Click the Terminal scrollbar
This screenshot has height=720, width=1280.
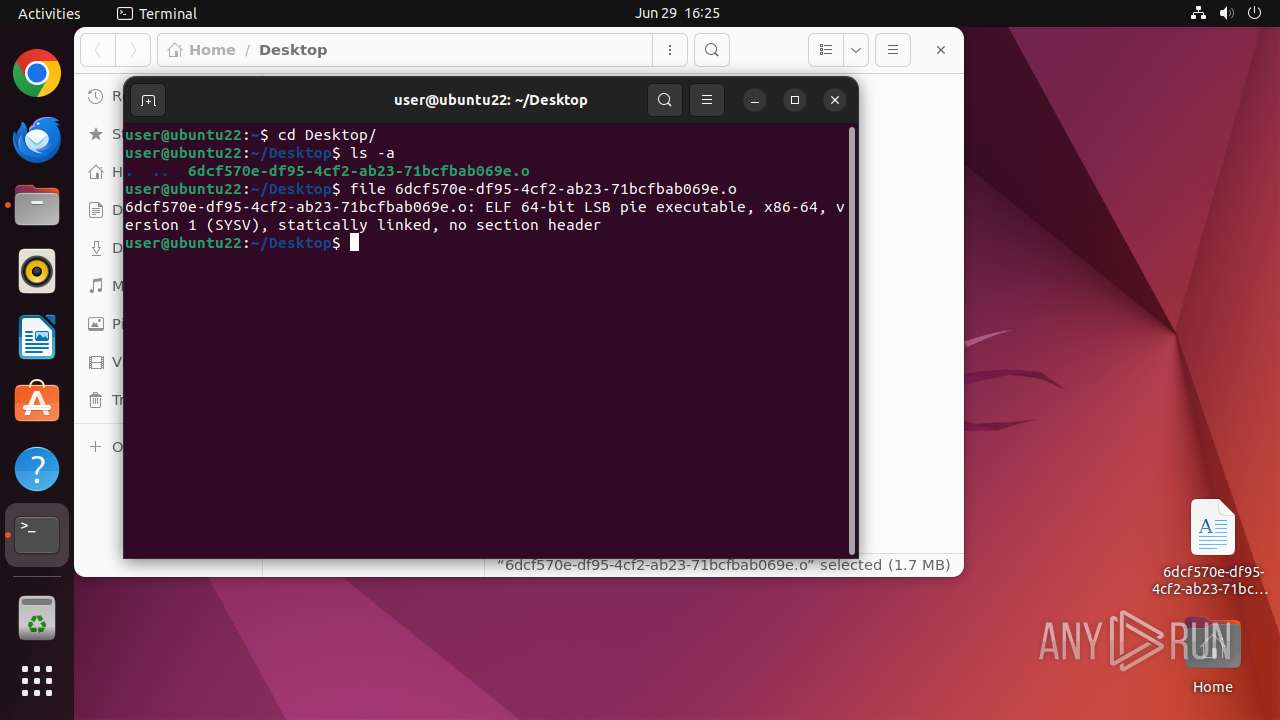pyautogui.click(x=852, y=340)
